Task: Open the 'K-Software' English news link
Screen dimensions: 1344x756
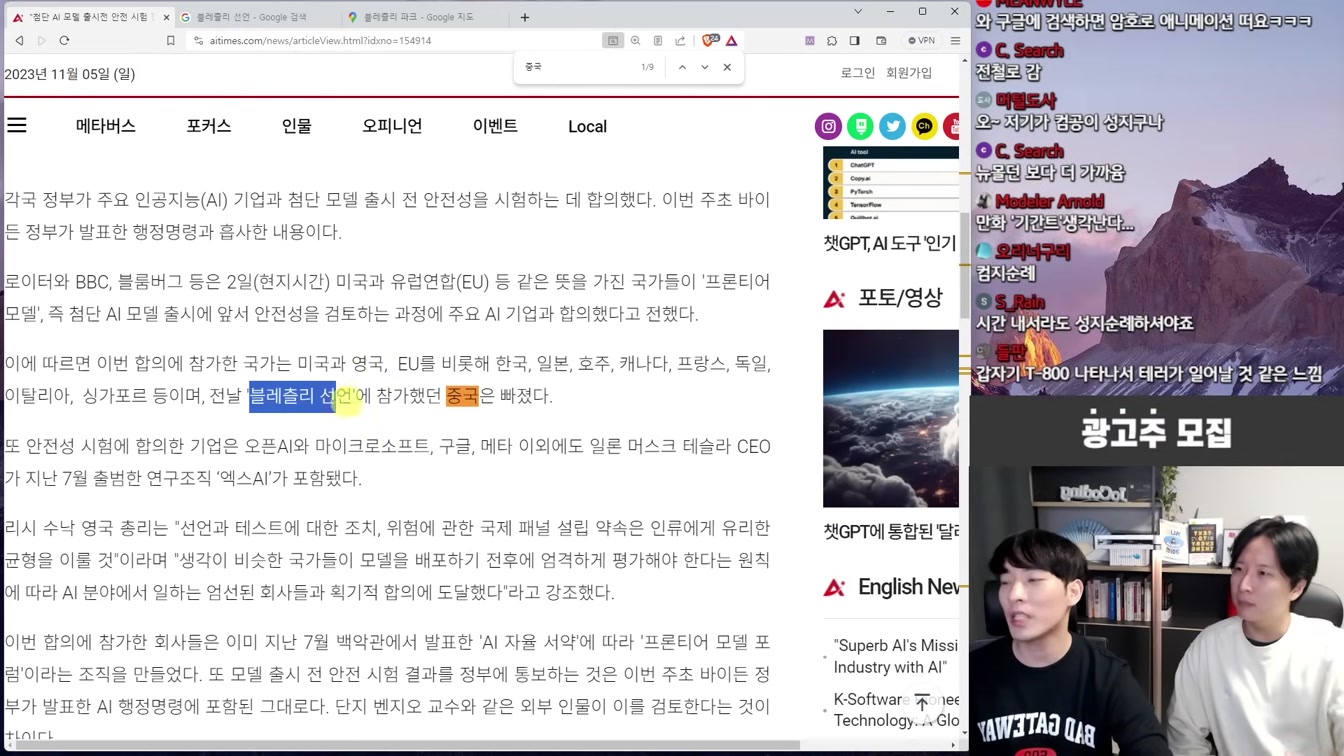Action: 896,710
